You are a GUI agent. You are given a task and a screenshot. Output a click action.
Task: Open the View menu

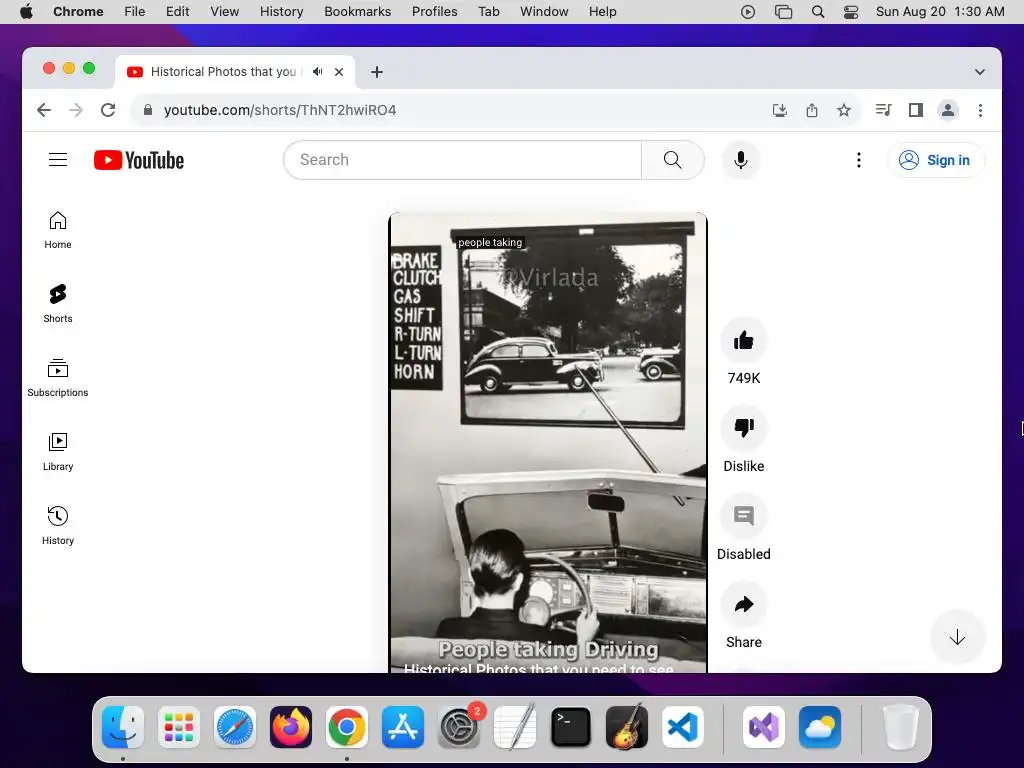coord(225,12)
